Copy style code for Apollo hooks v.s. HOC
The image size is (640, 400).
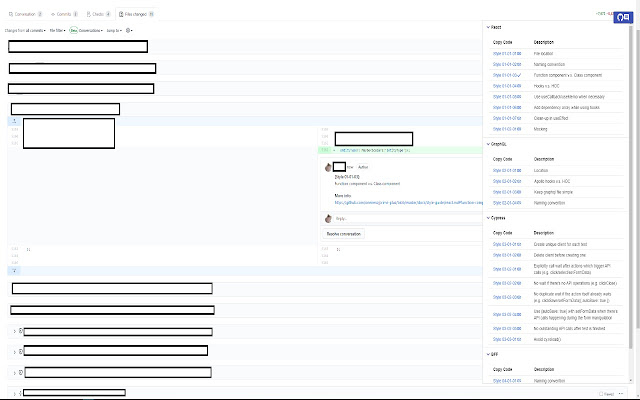[x=507, y=181]
